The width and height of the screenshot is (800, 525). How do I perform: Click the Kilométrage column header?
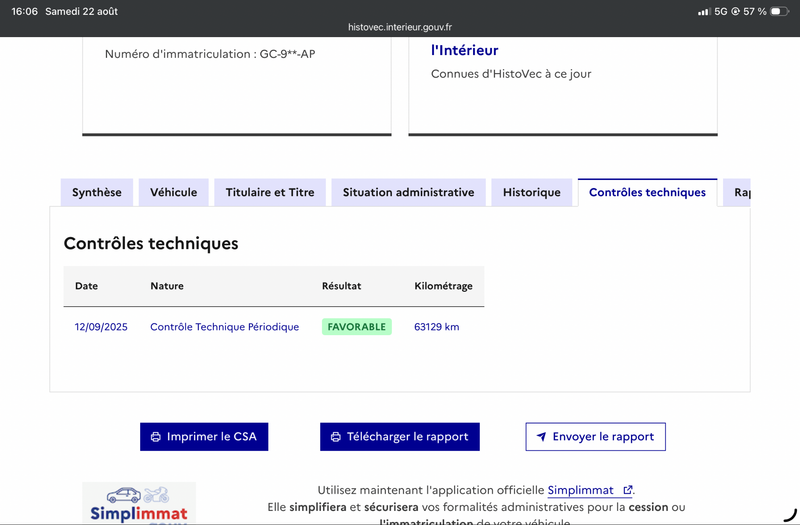[x=443, y=286]
